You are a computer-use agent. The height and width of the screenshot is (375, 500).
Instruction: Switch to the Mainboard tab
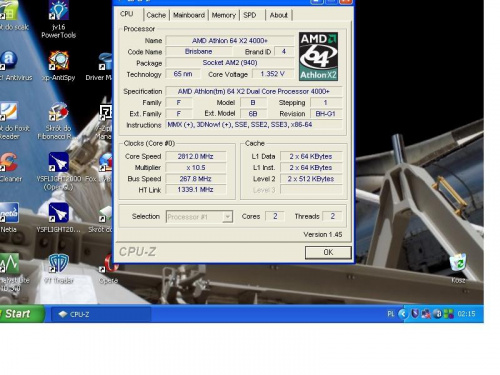tap(189, 15)
